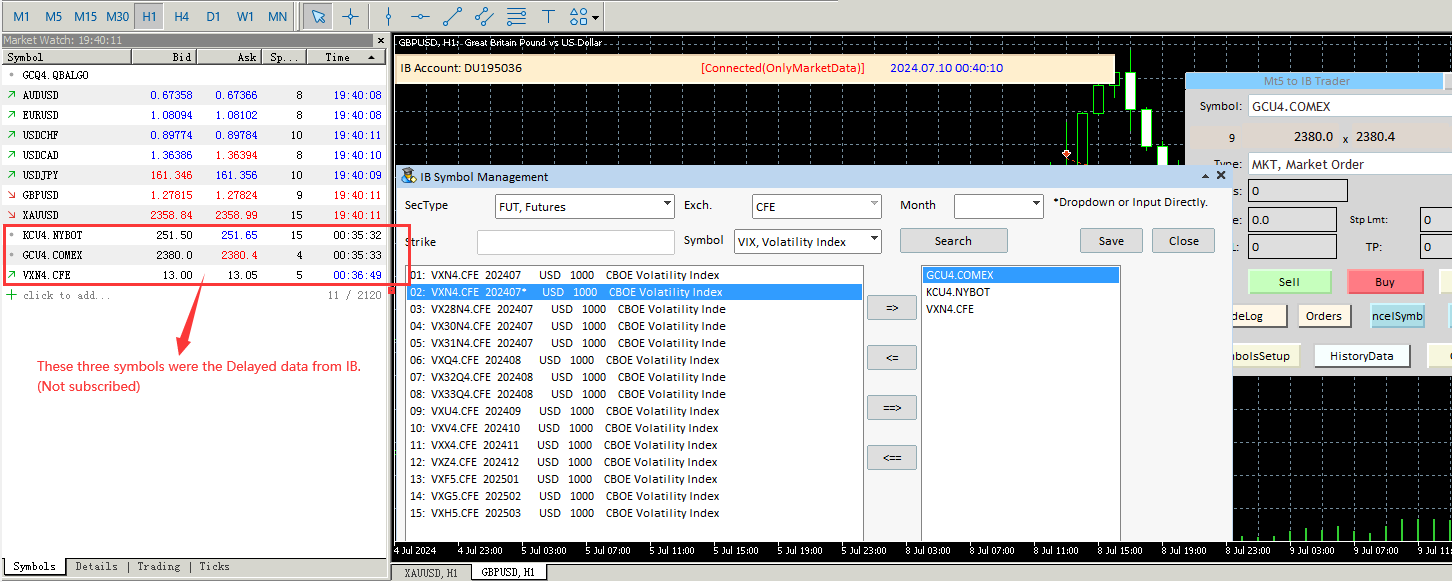
Task: Select result 15: VXH5.CFE 202503
Action: click(635, 513)
